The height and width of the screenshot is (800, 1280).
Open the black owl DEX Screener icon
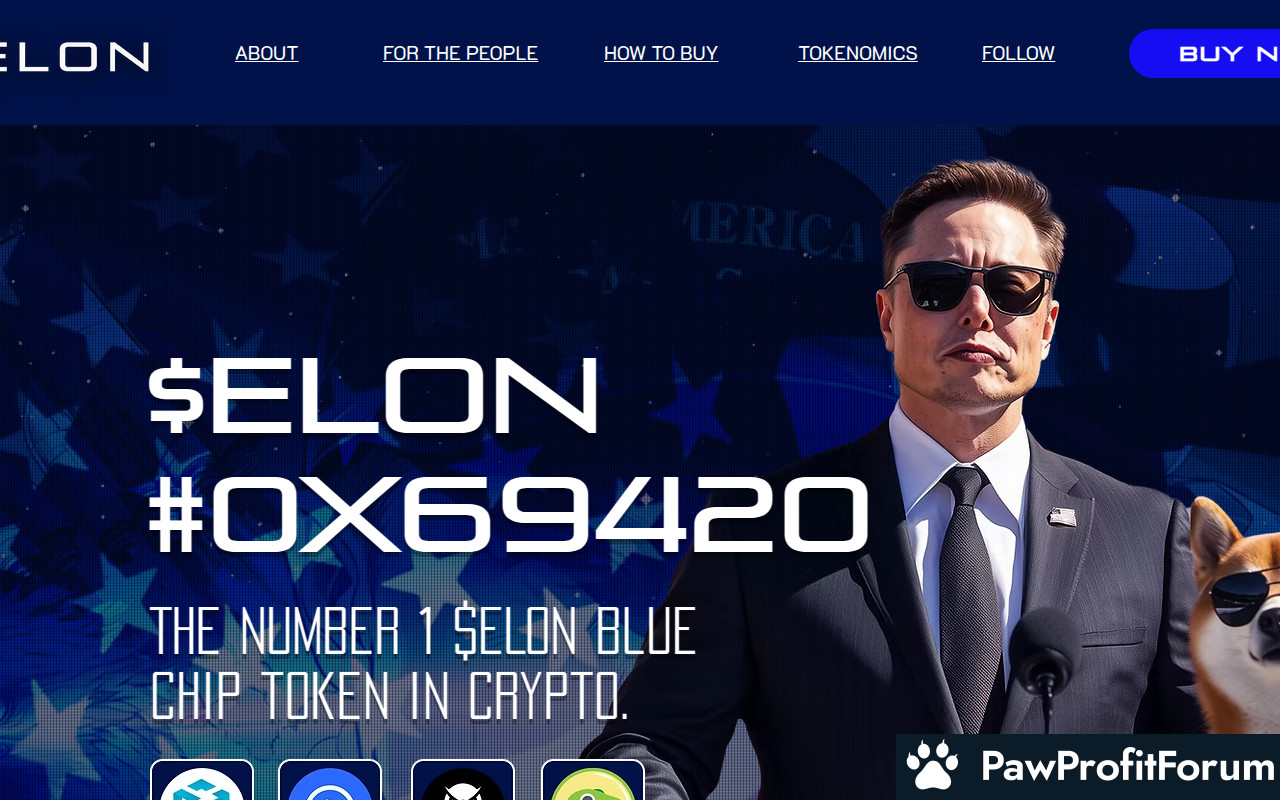(463, 780)
